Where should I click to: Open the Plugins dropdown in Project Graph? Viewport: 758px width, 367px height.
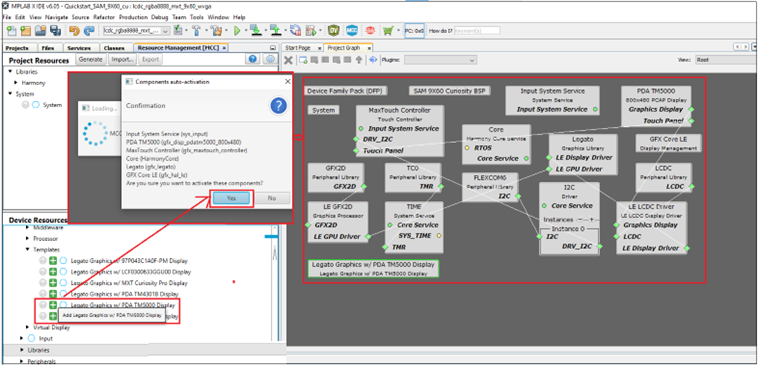click(x=440, y=60)
